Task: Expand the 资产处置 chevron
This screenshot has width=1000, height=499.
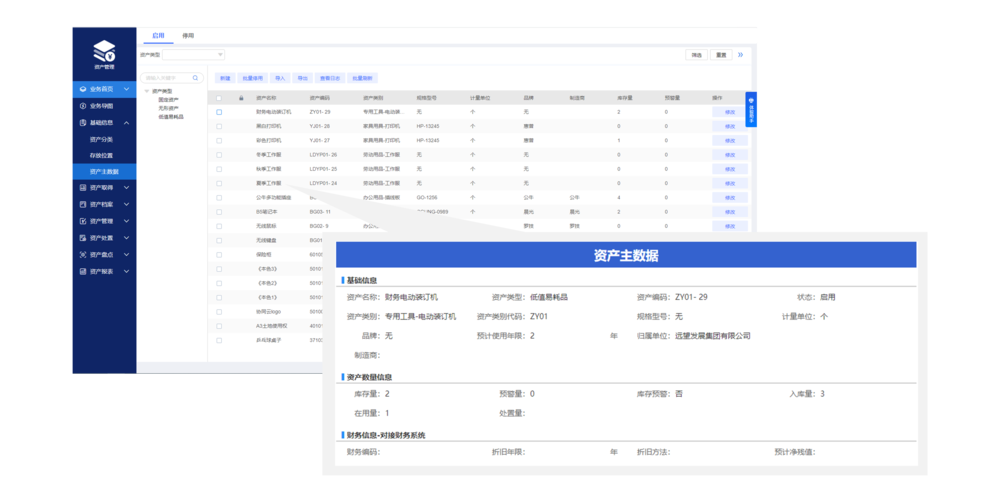Action: (x=126, y=238)
